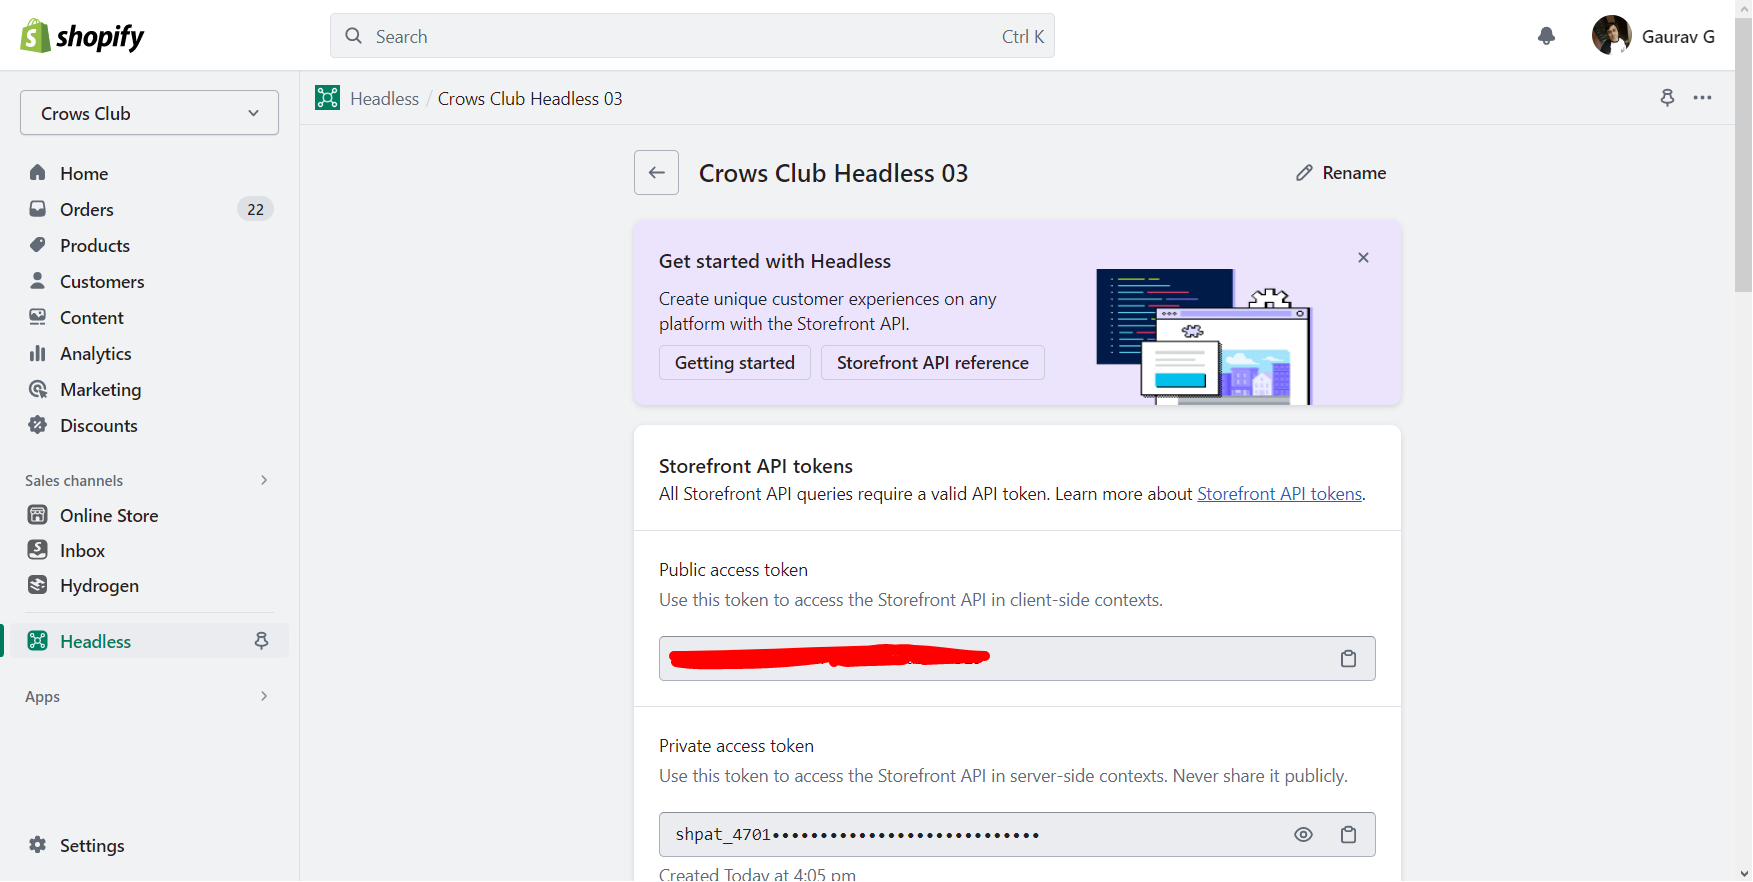The image size is (1753, 882).
Task: Click the Rename pencil icon
Action: (1304, 173)
